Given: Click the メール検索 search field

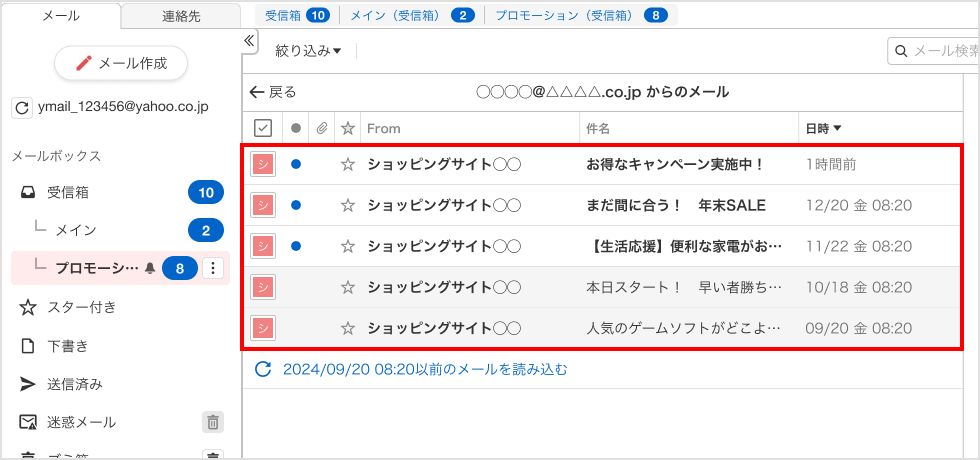Looking at the screenshot, I should tap(934, 51).
